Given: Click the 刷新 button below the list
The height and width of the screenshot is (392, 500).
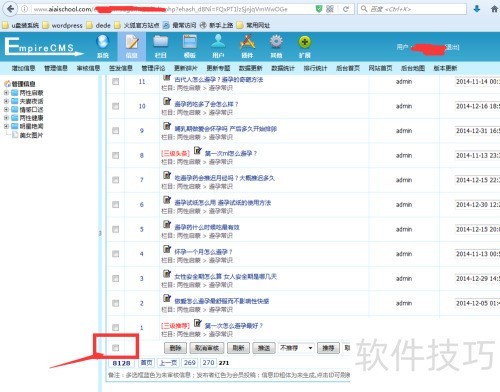Looking at the screenshot, I should [238, 348].
